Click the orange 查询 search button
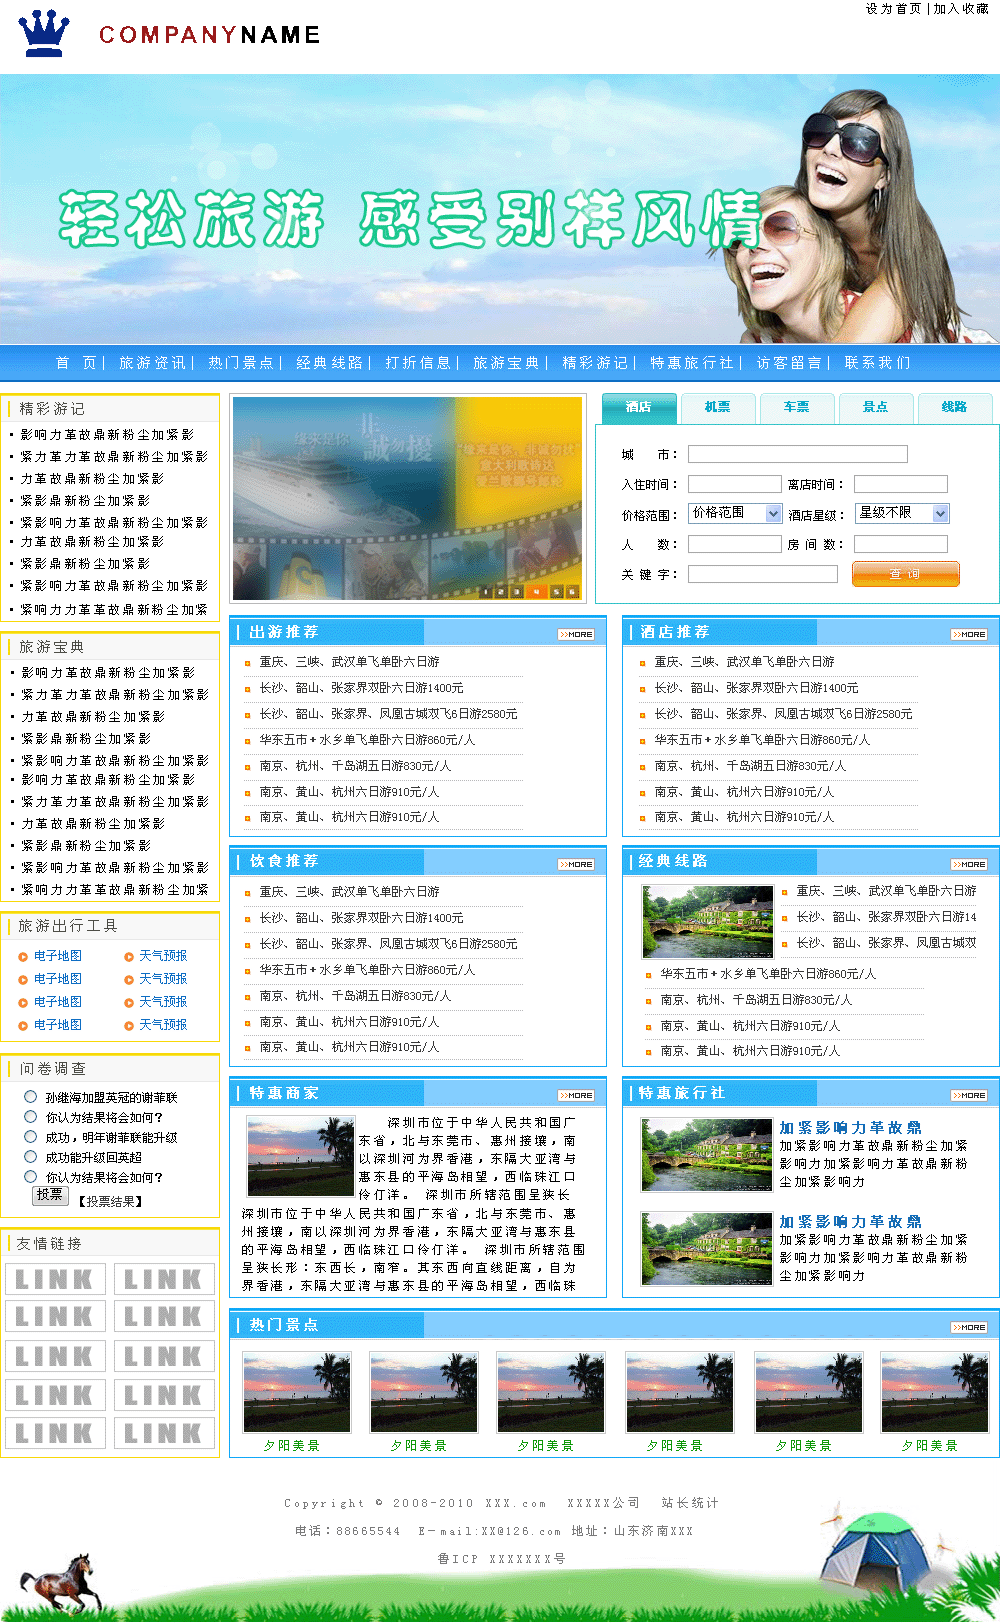This screenshot has width=1000, height=1623. (905, 574)
